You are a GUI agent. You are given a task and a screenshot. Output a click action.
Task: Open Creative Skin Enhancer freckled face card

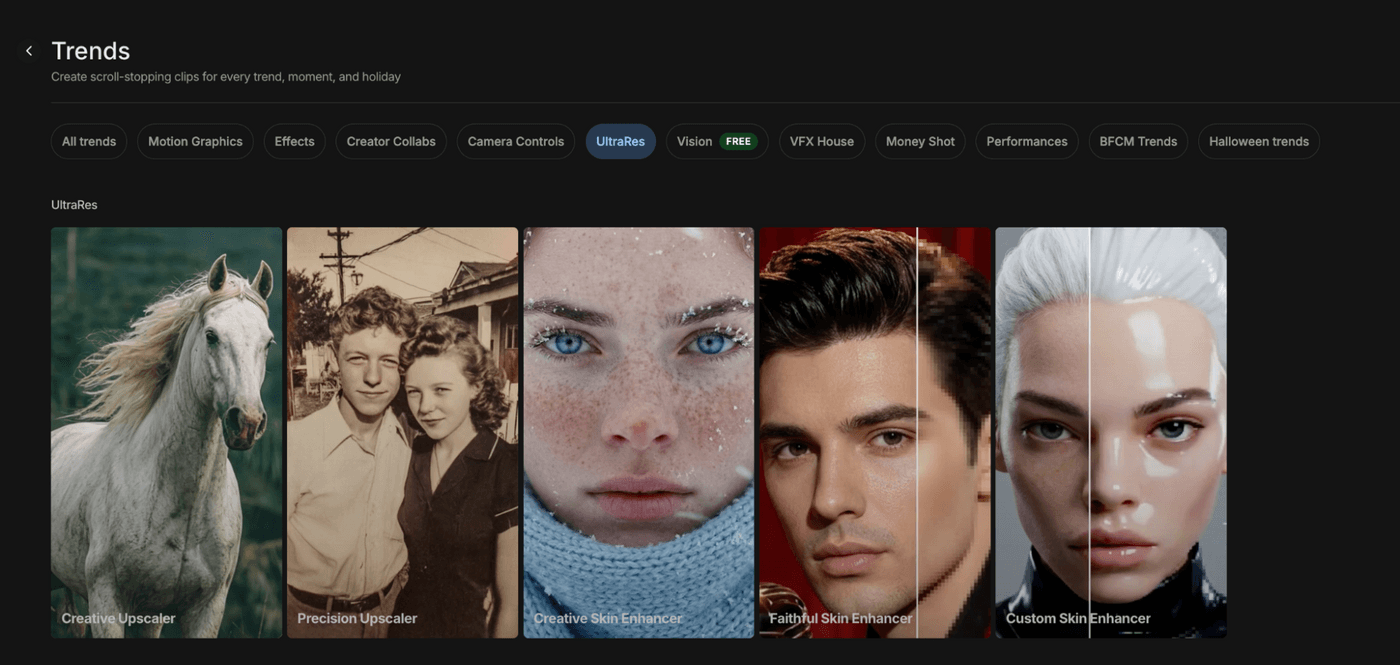pyautogui.click(x=638, y=432)
